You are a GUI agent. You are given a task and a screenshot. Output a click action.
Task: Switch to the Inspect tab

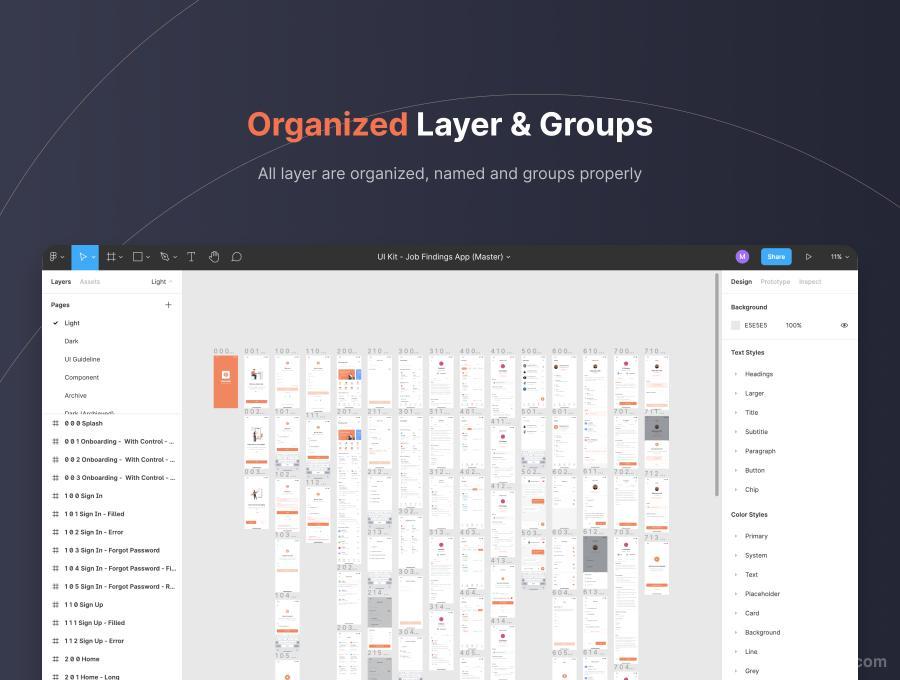(x=810, y=282)
